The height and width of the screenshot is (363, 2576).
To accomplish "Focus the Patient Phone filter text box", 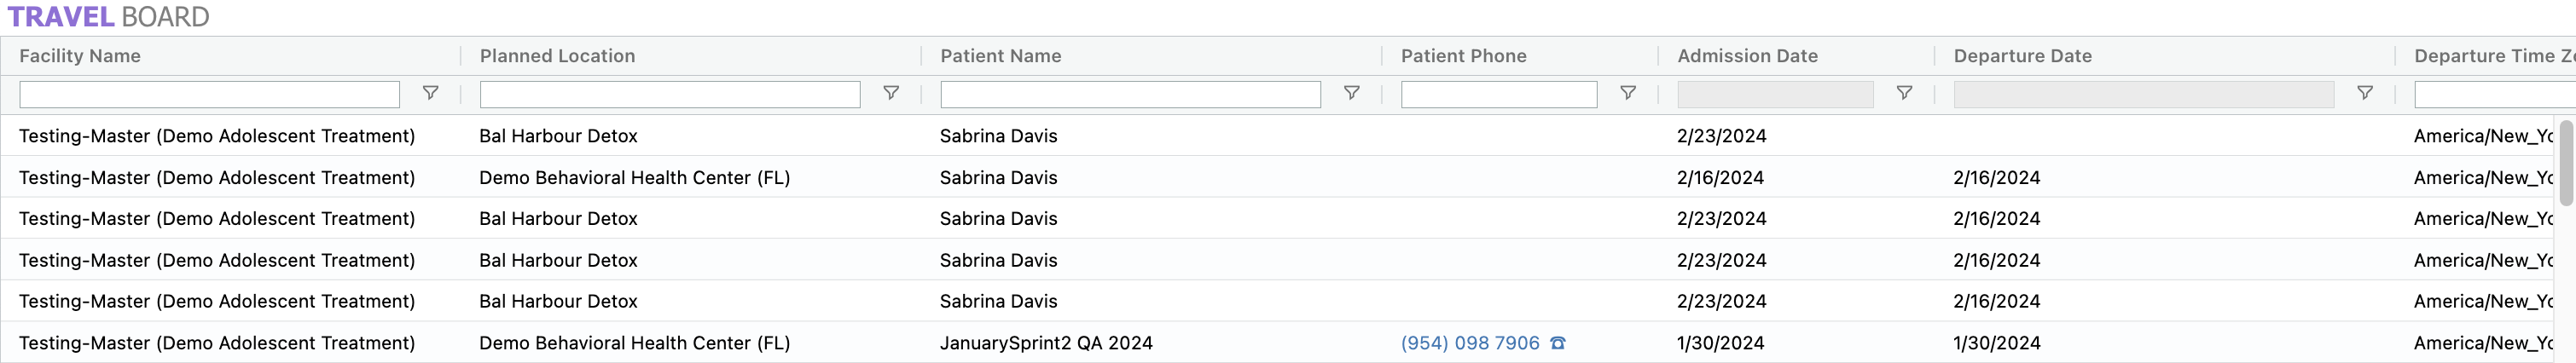I will pyautogui.click(x=1498, y=94).
